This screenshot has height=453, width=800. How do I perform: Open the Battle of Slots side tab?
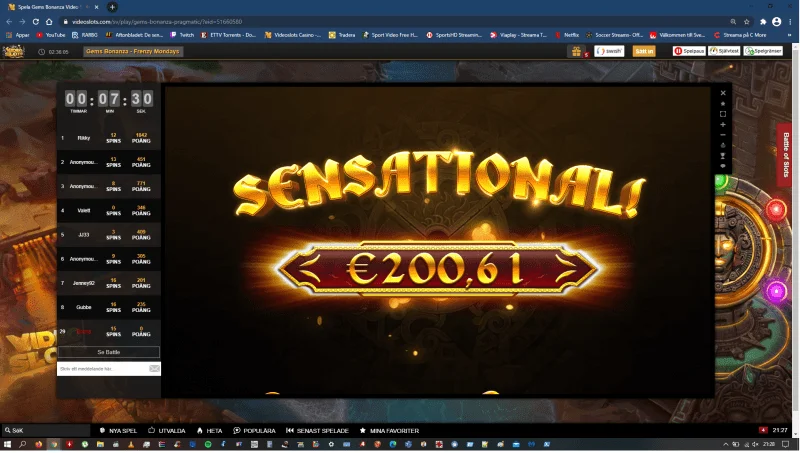pyautogui.click(x=785, y=155)
